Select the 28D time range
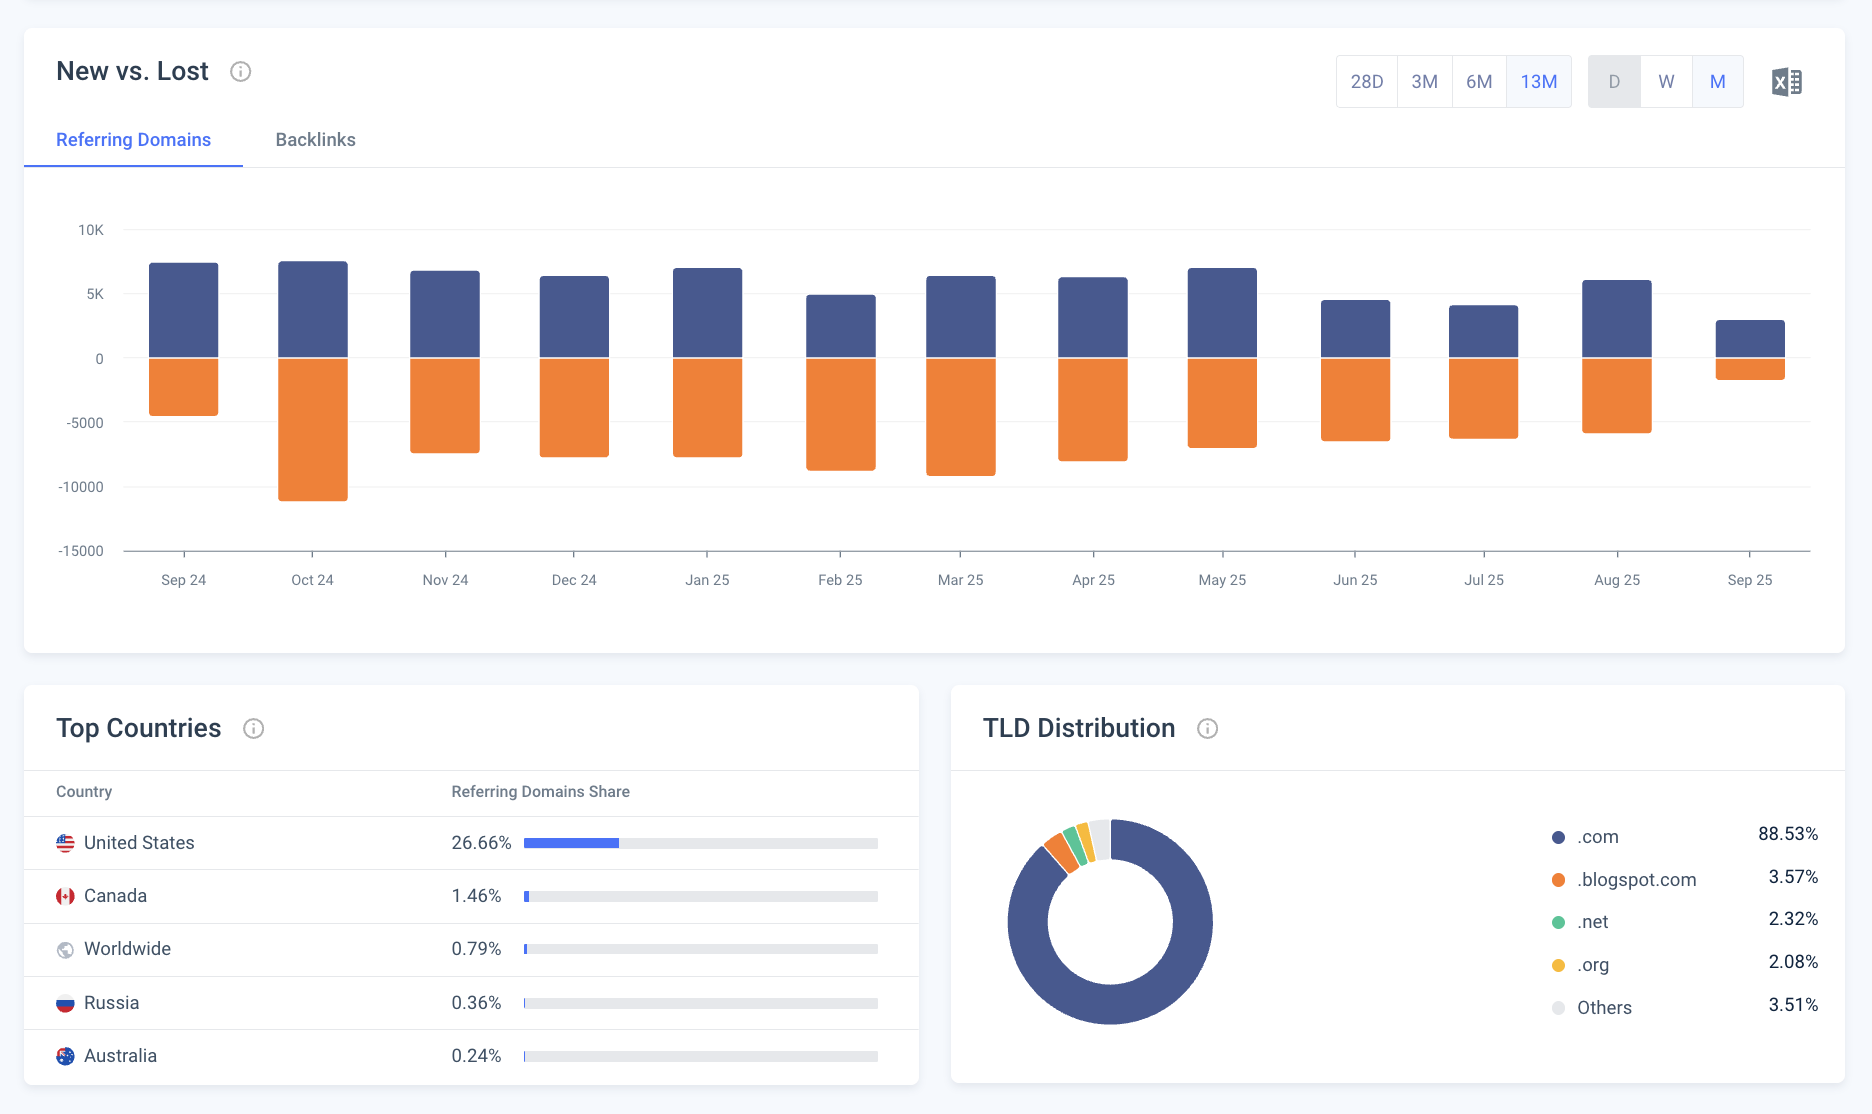Screen dimensions: 1872x1114 coord(1366,82)
